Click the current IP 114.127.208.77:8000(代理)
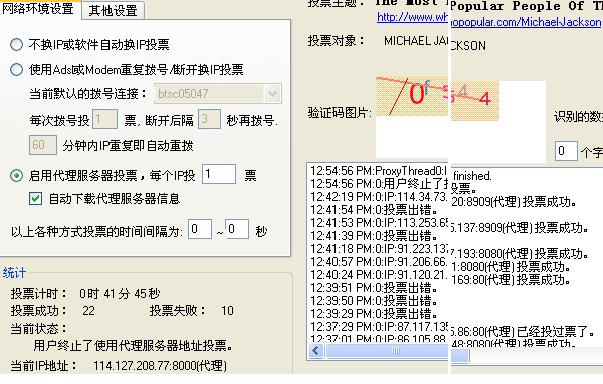This screenshot has width=603, height=384. click(x=160, y=366)
